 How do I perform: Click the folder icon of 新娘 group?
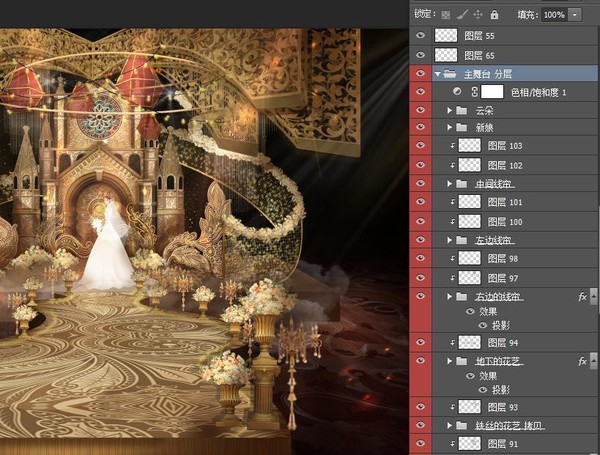point(462,127)
